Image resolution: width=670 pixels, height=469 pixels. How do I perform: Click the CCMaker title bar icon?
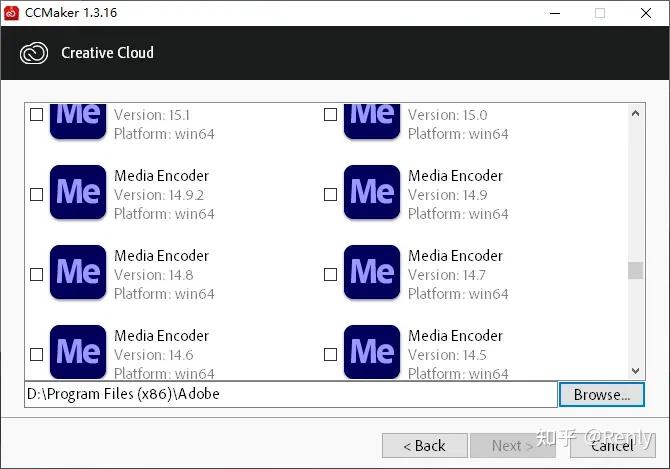click(x=11, y=13)
